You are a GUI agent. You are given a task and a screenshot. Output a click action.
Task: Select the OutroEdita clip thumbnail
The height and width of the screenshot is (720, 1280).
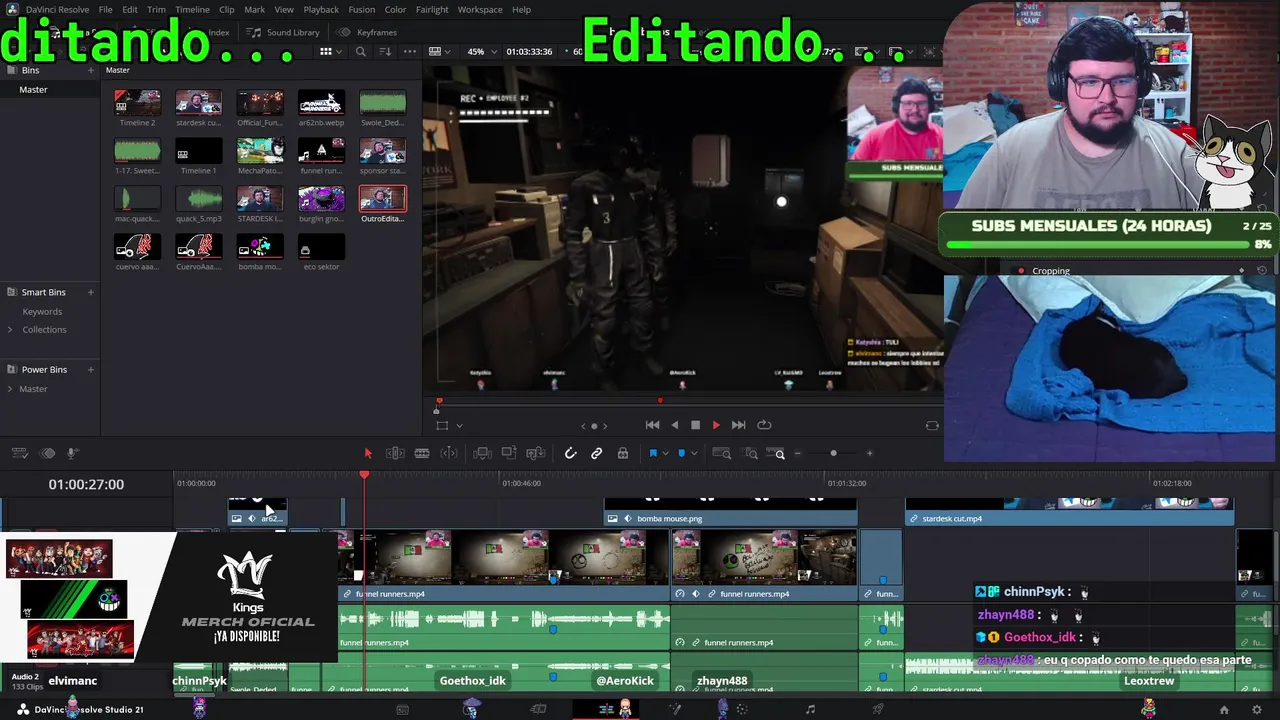[382, 199]
